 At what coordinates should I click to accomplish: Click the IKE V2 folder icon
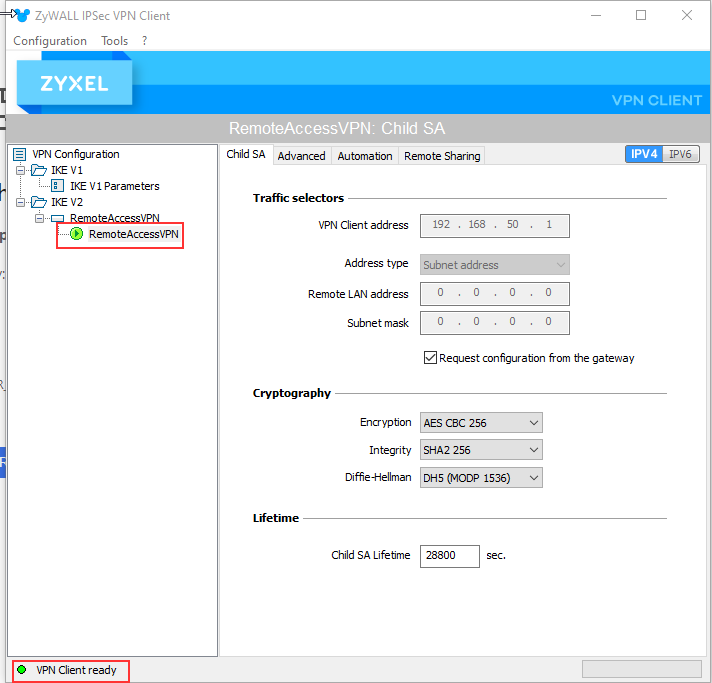point(39,202)
